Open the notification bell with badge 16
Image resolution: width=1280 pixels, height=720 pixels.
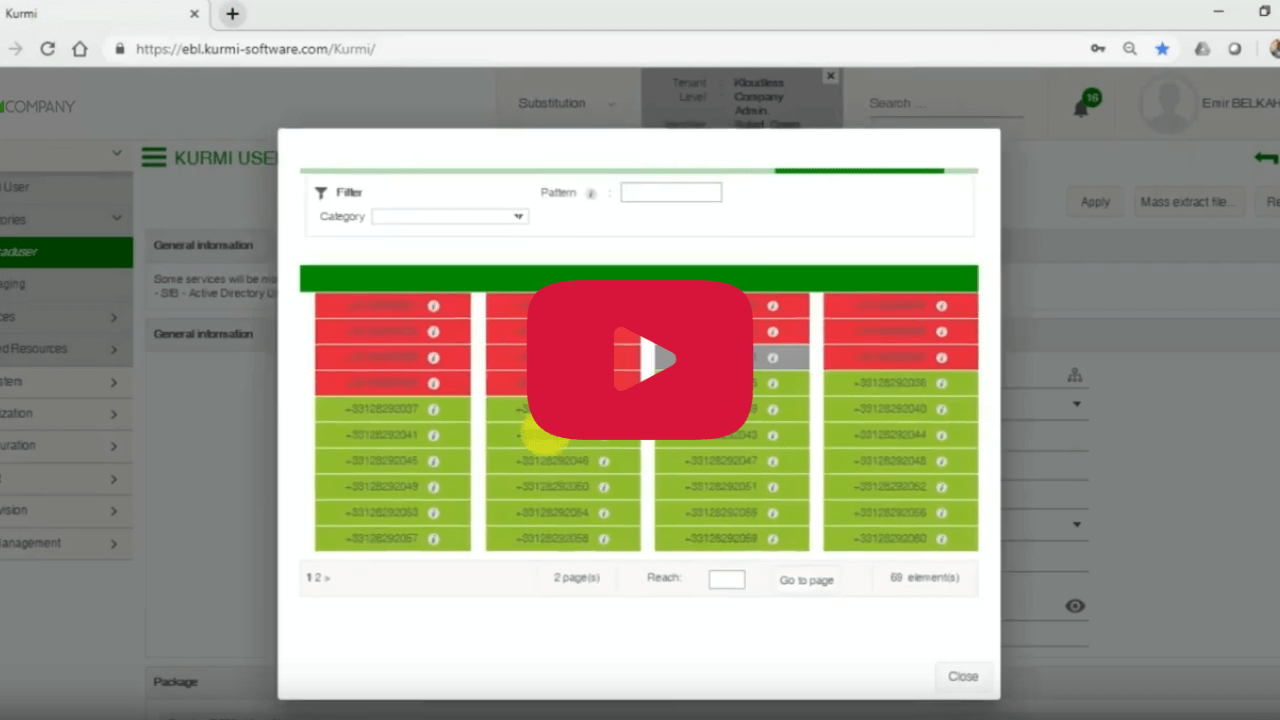[x=1081, y=107]
